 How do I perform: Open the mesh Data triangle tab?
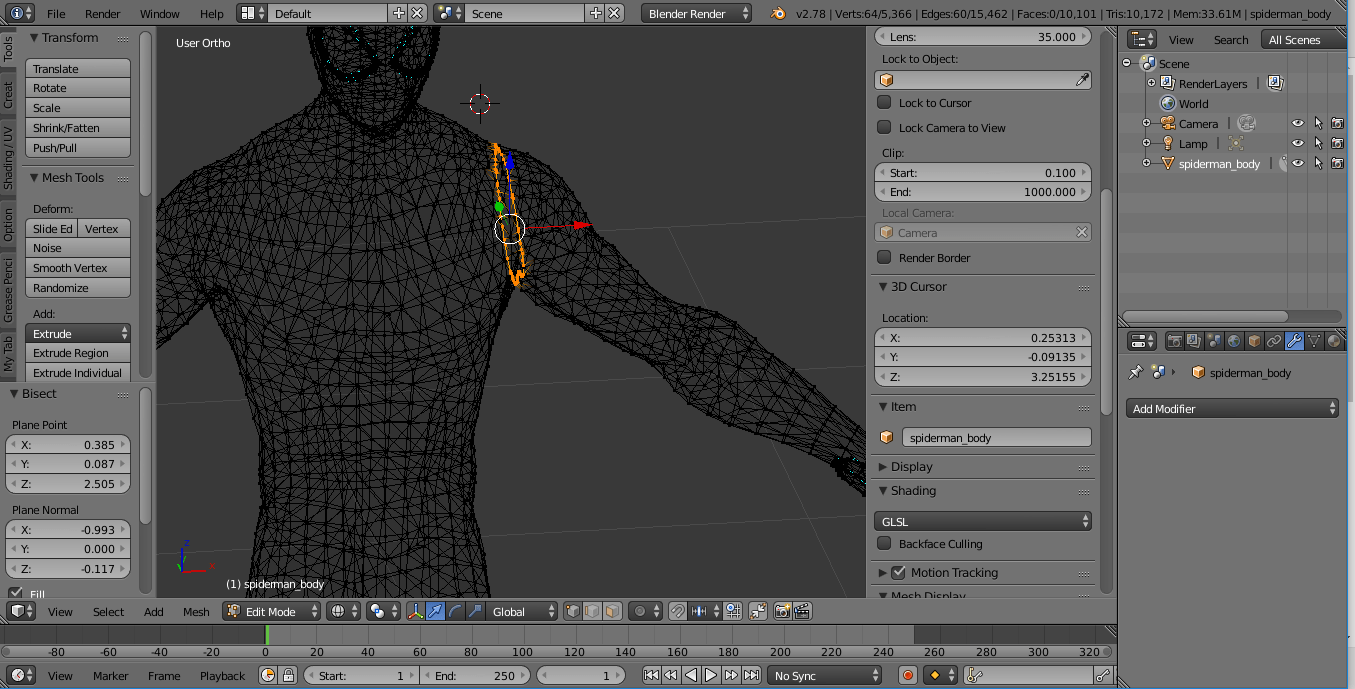coord(1314,341)
